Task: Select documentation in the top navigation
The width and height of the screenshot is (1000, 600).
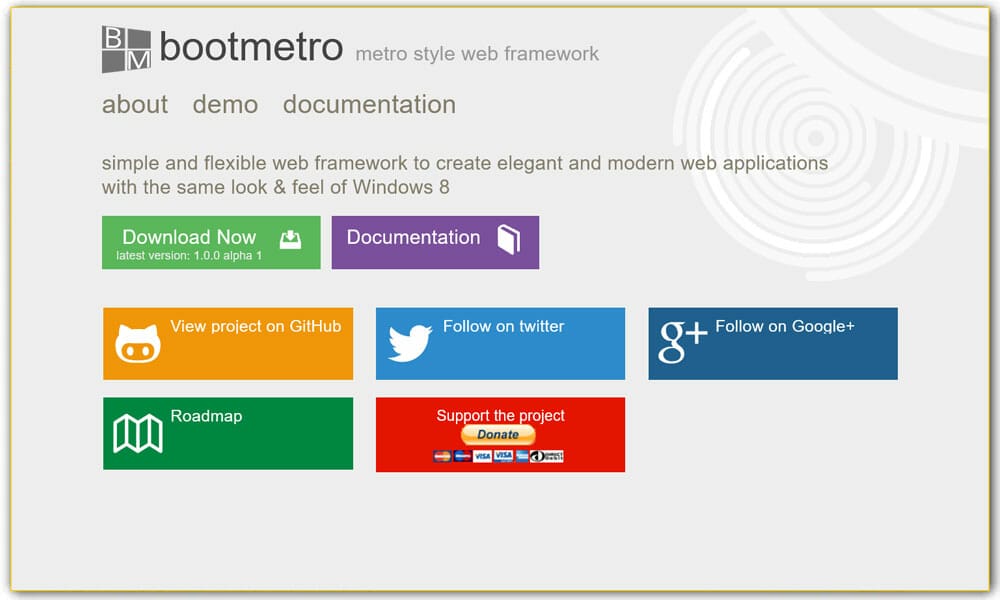Action: [x=369, y=104]
